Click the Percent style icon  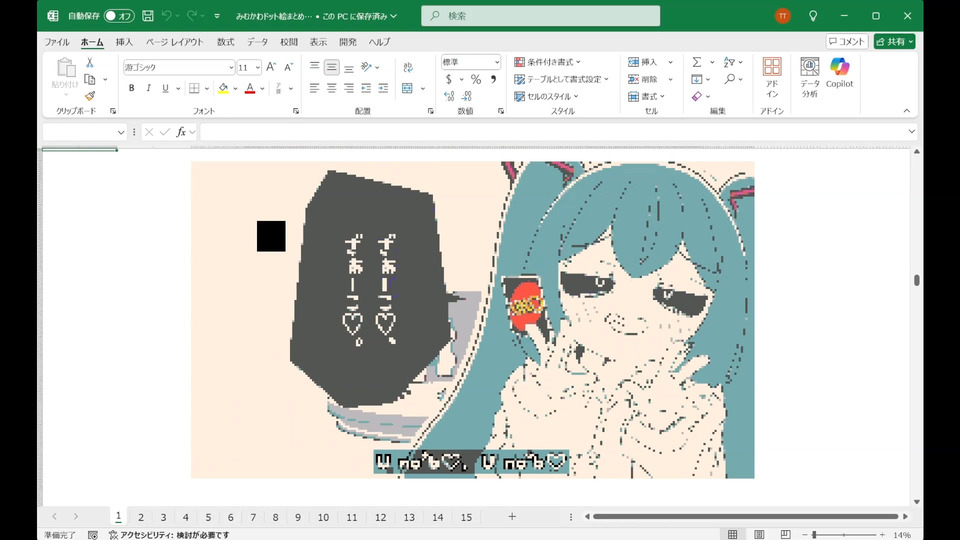click(x=476, y=79)
